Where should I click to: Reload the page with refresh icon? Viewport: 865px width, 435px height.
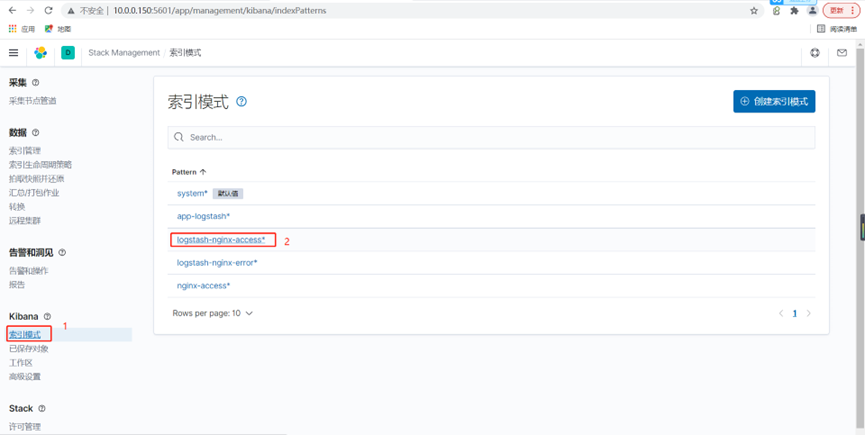(49, 10)
